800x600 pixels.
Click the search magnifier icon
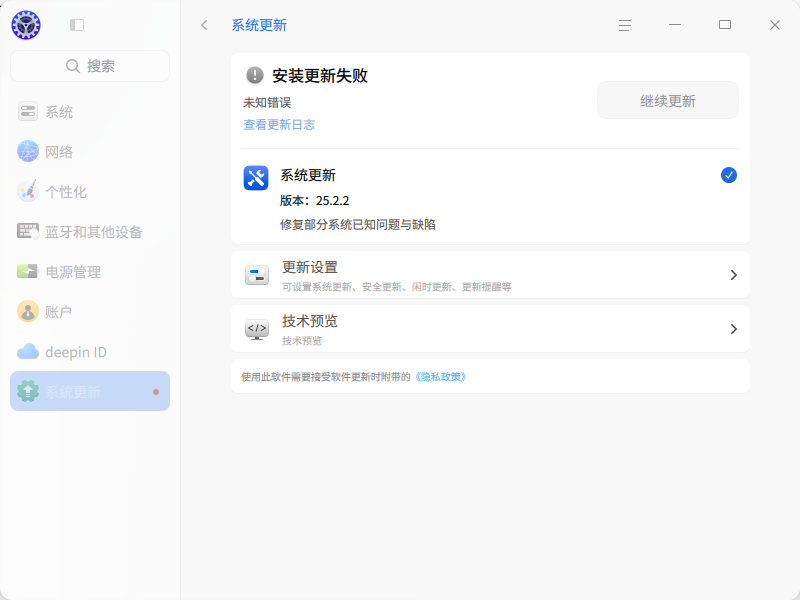[73, 66]
